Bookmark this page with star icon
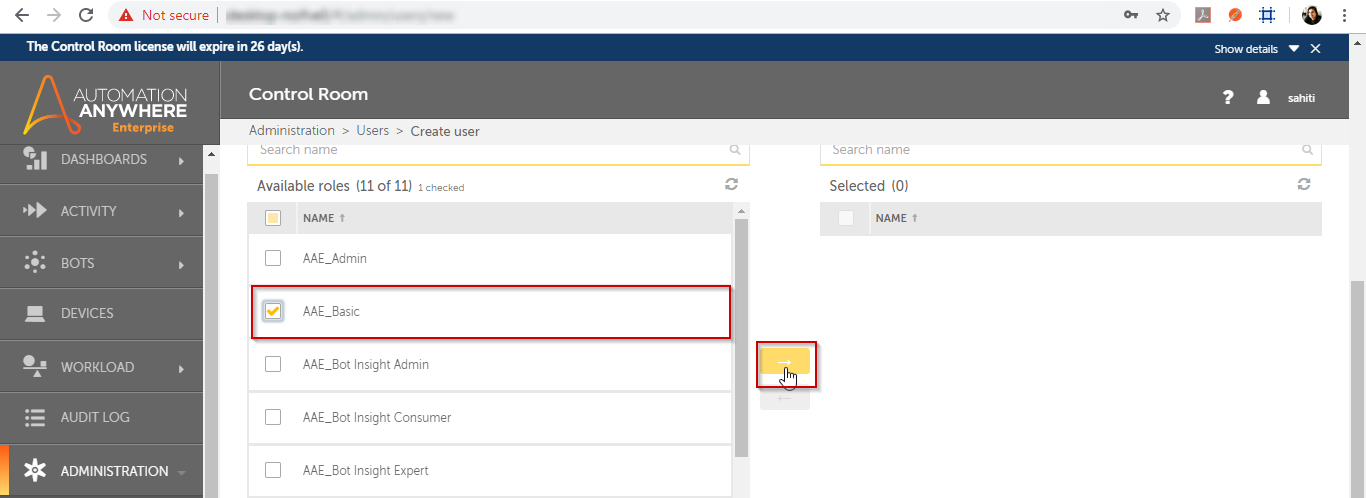The image size is (1366, 498). (x=1163, y=15)
